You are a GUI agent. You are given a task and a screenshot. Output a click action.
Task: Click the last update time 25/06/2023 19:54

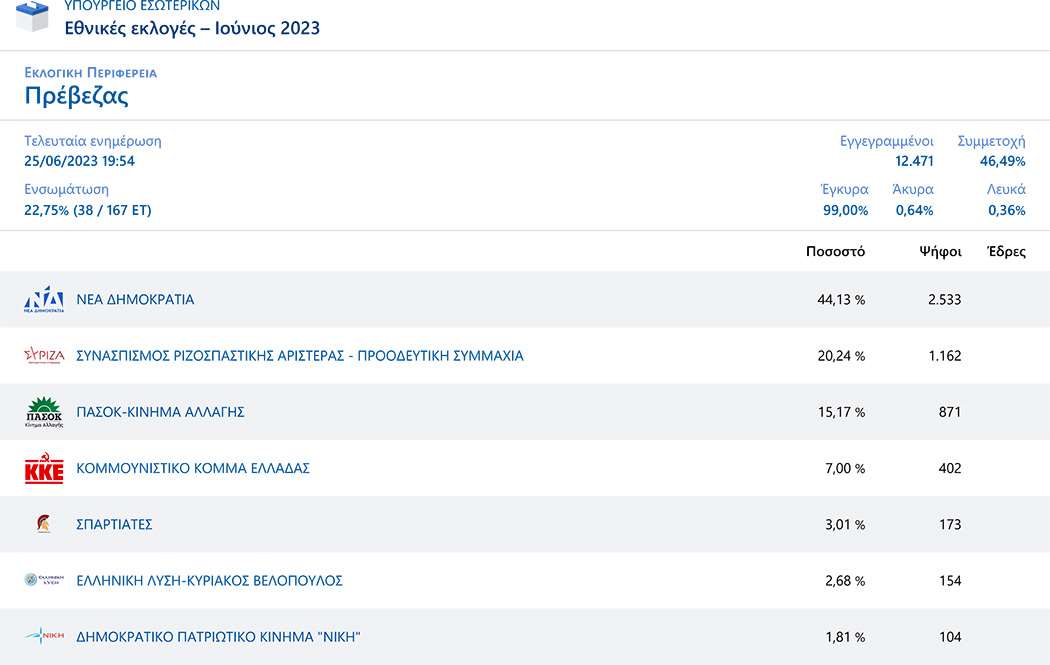pos(79,161)
